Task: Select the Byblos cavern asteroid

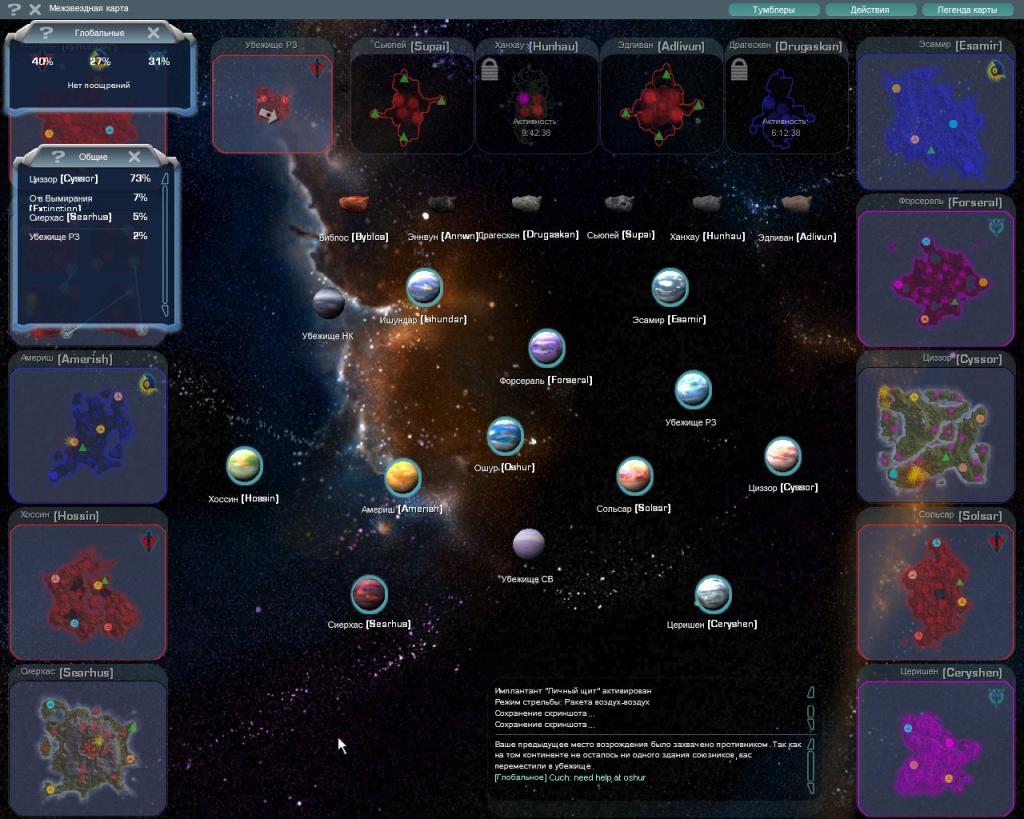Action: coord(354,204)
